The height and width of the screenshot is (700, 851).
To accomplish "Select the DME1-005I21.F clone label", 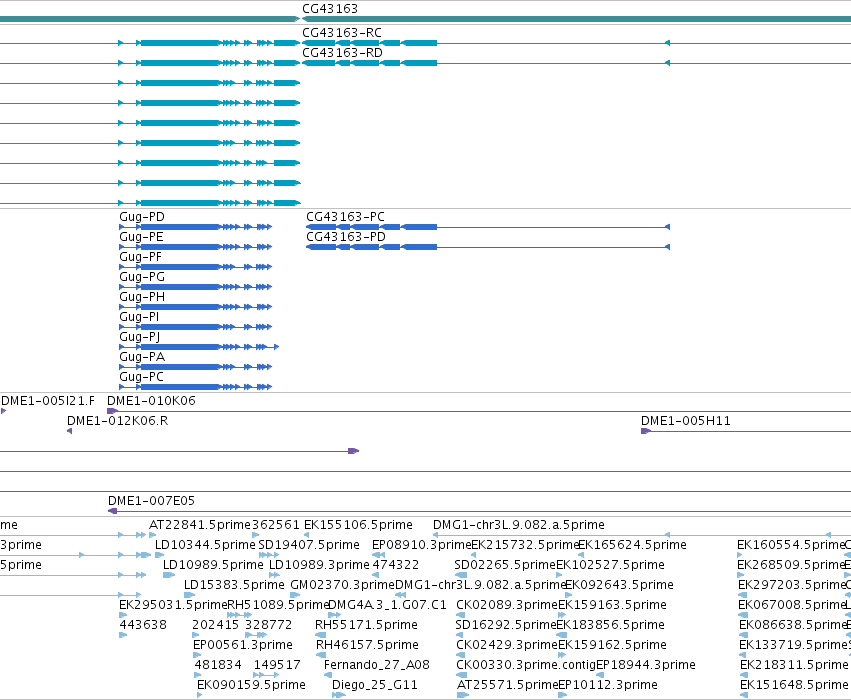I will click(x=48, y=400).
